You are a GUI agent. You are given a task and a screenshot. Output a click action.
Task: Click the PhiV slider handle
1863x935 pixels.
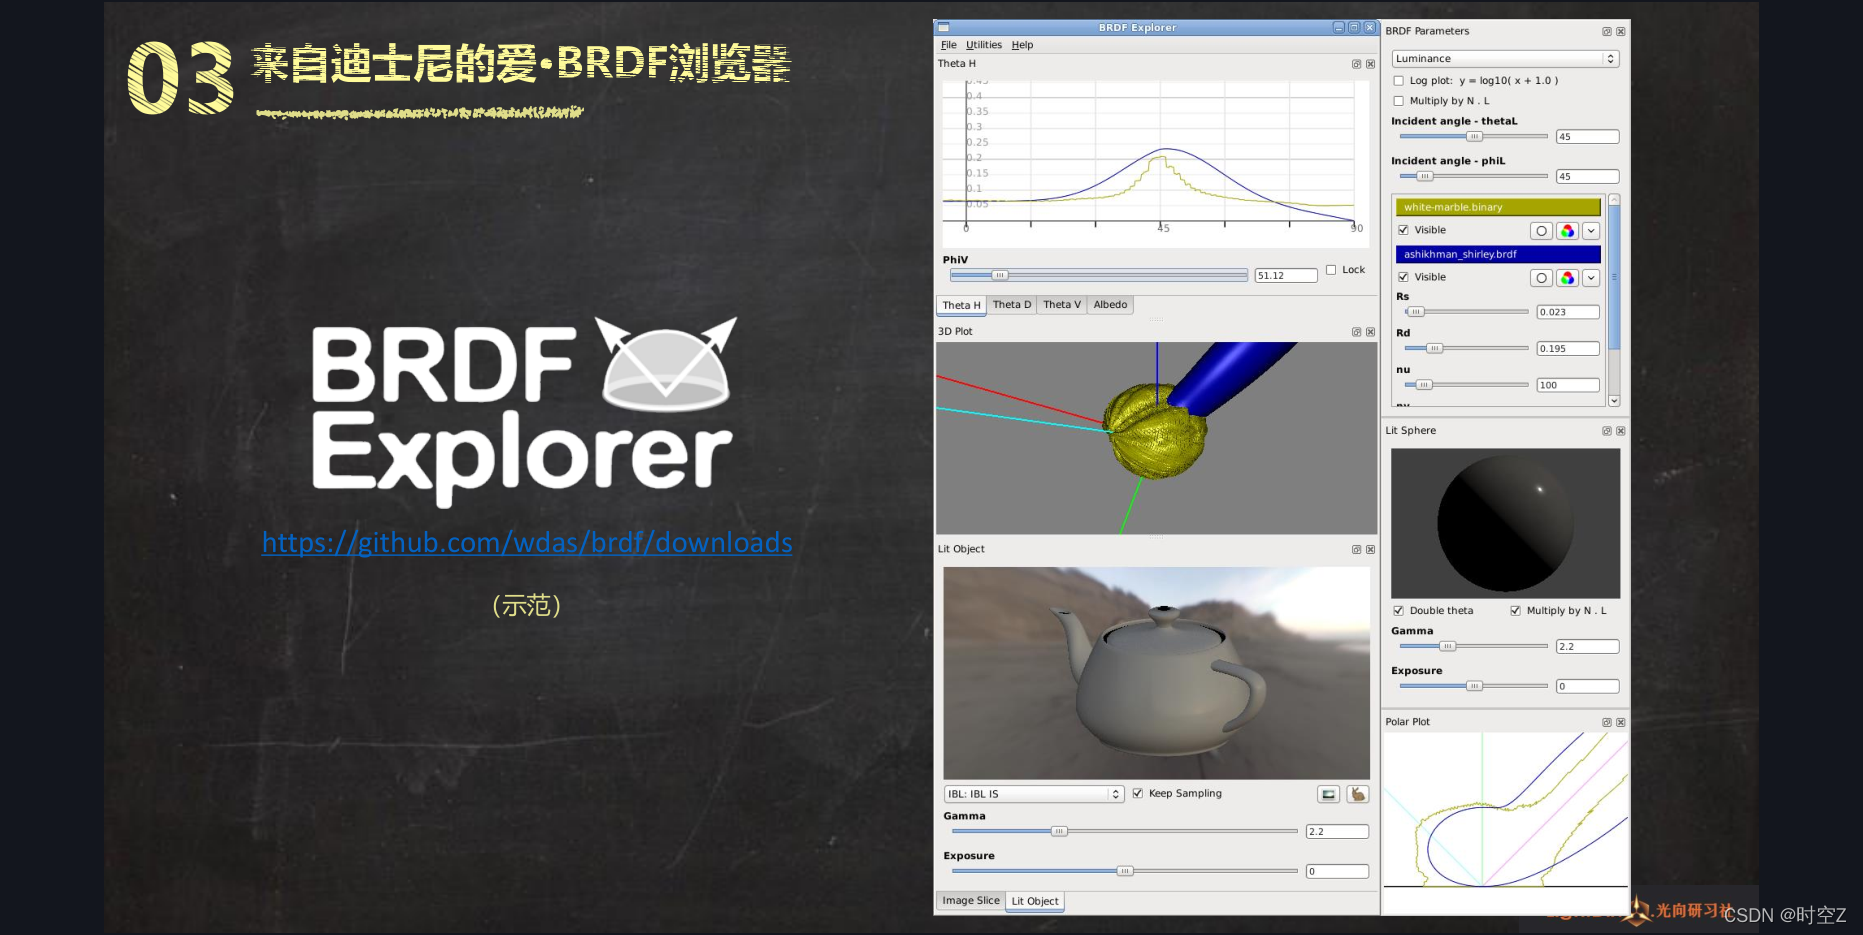click(1000, 275)
